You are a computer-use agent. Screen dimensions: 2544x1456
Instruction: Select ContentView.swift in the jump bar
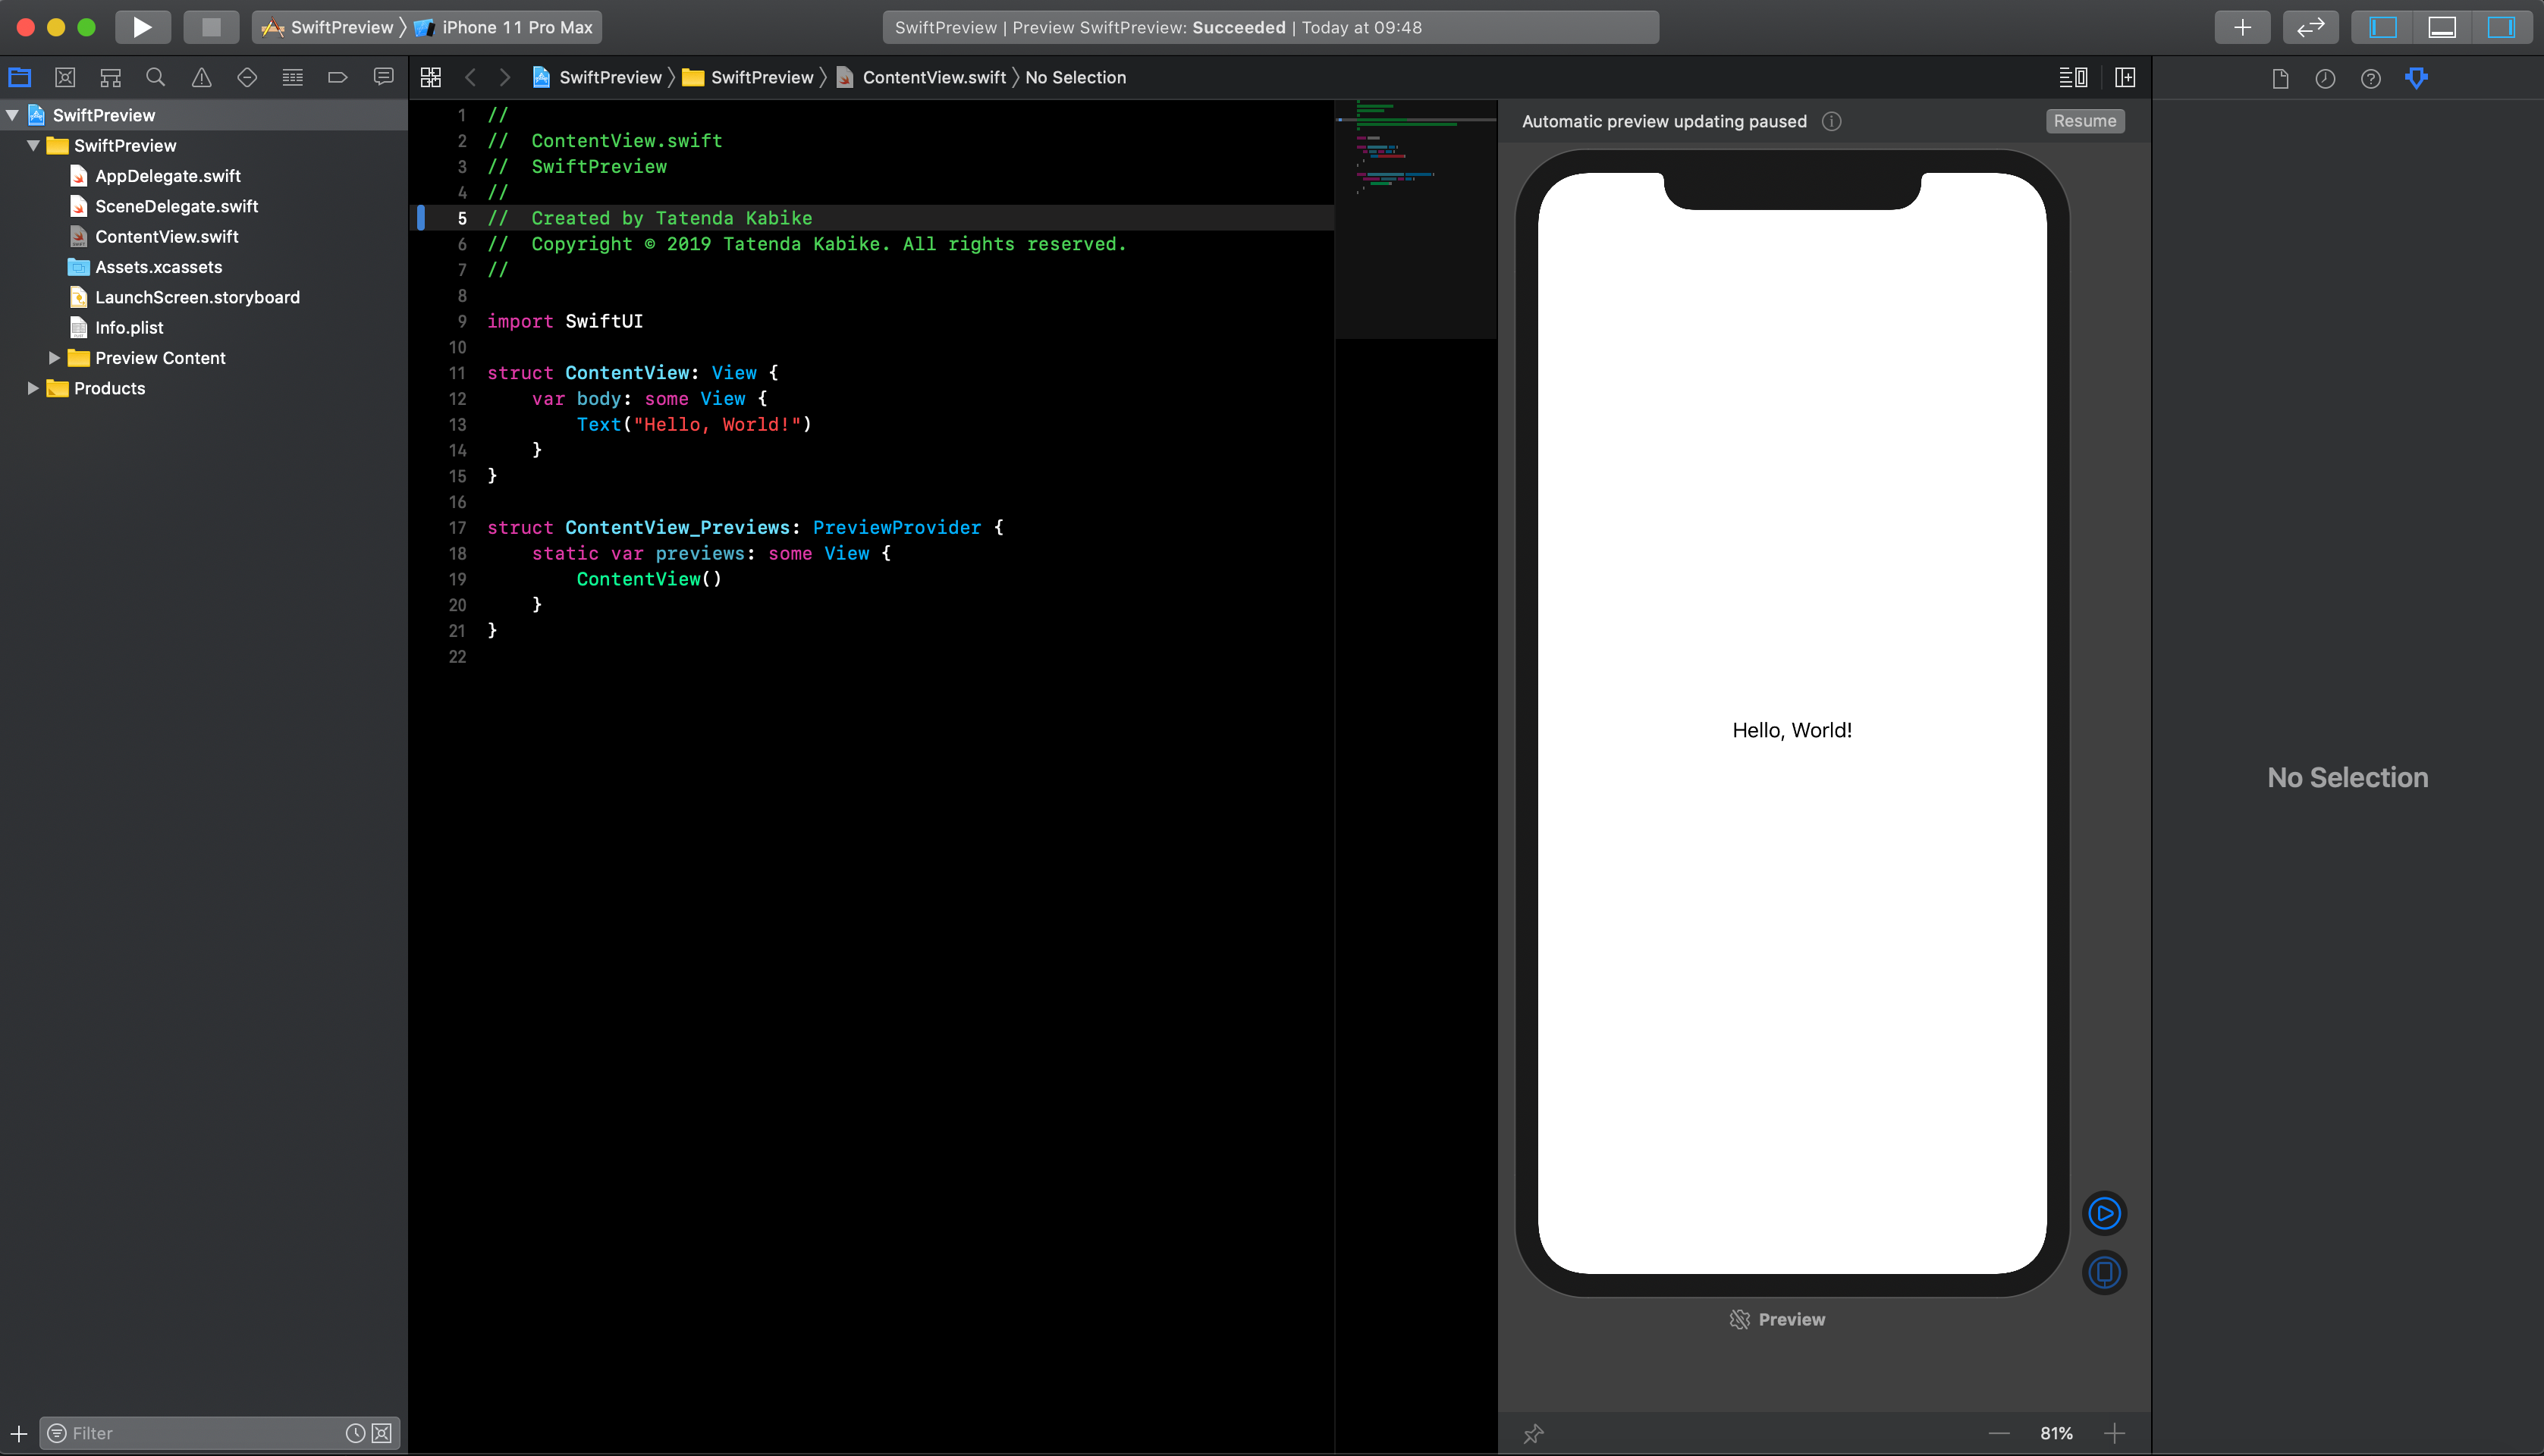point(933,77)
